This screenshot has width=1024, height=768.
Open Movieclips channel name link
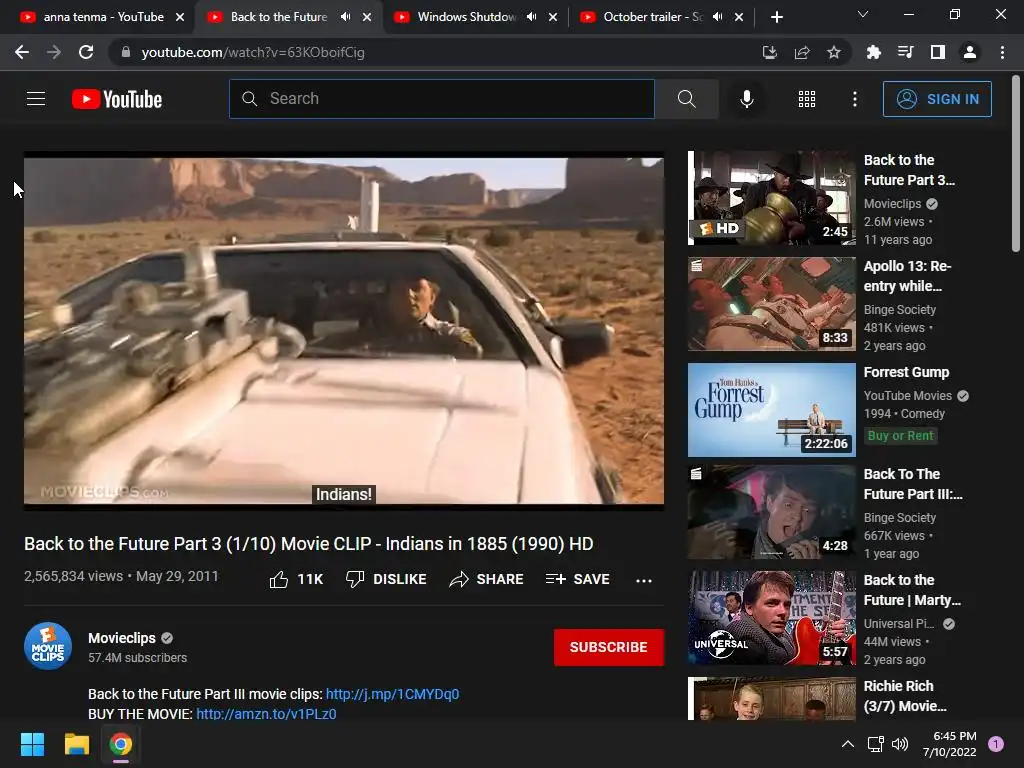122,638
